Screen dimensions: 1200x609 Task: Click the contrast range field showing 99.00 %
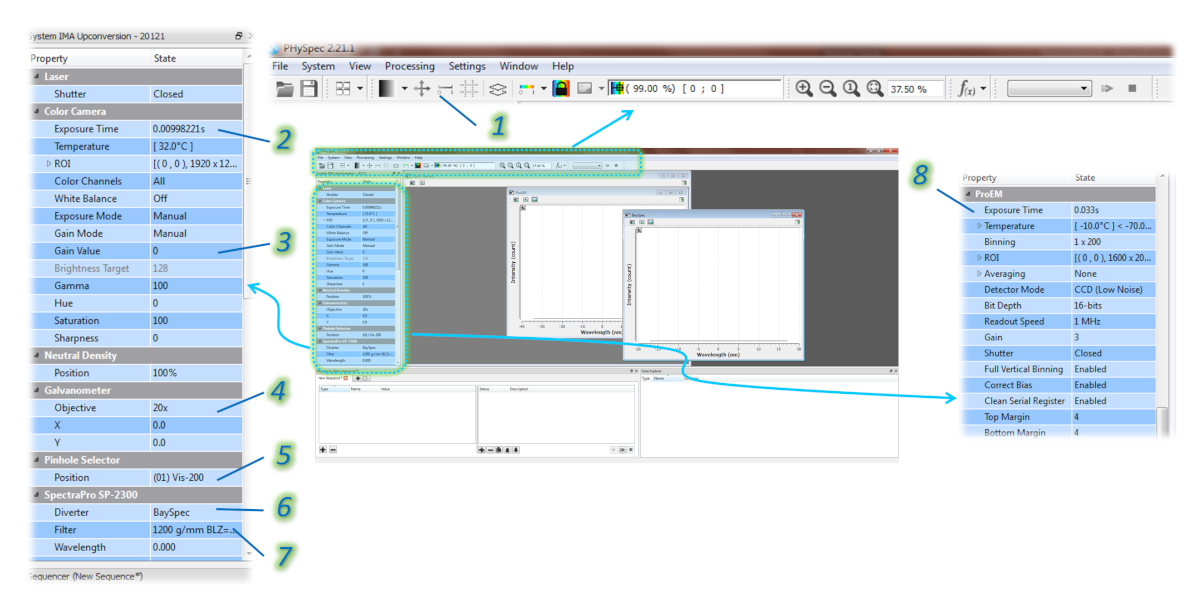(696, 89)
